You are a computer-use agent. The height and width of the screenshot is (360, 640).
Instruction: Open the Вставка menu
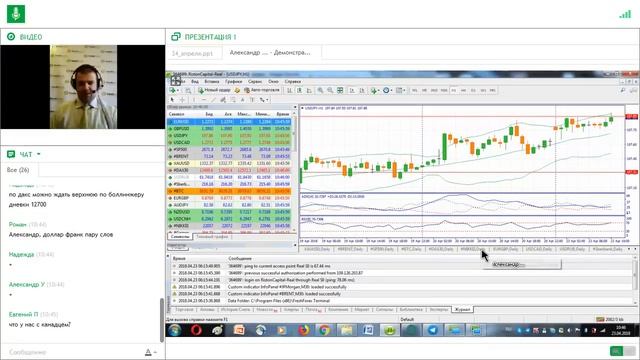212,82
